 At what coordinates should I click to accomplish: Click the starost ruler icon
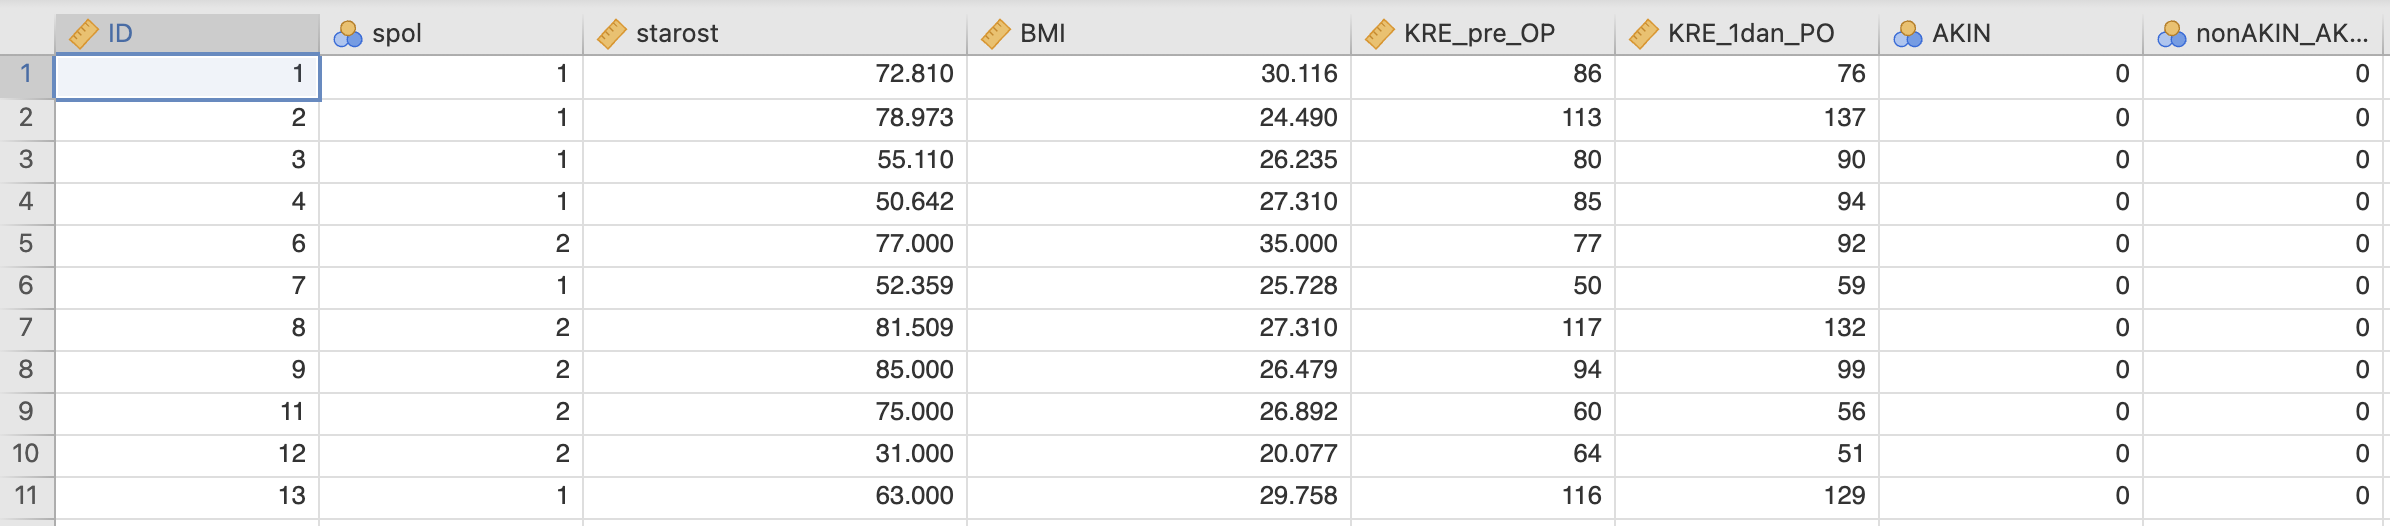(x=611, y=34)
